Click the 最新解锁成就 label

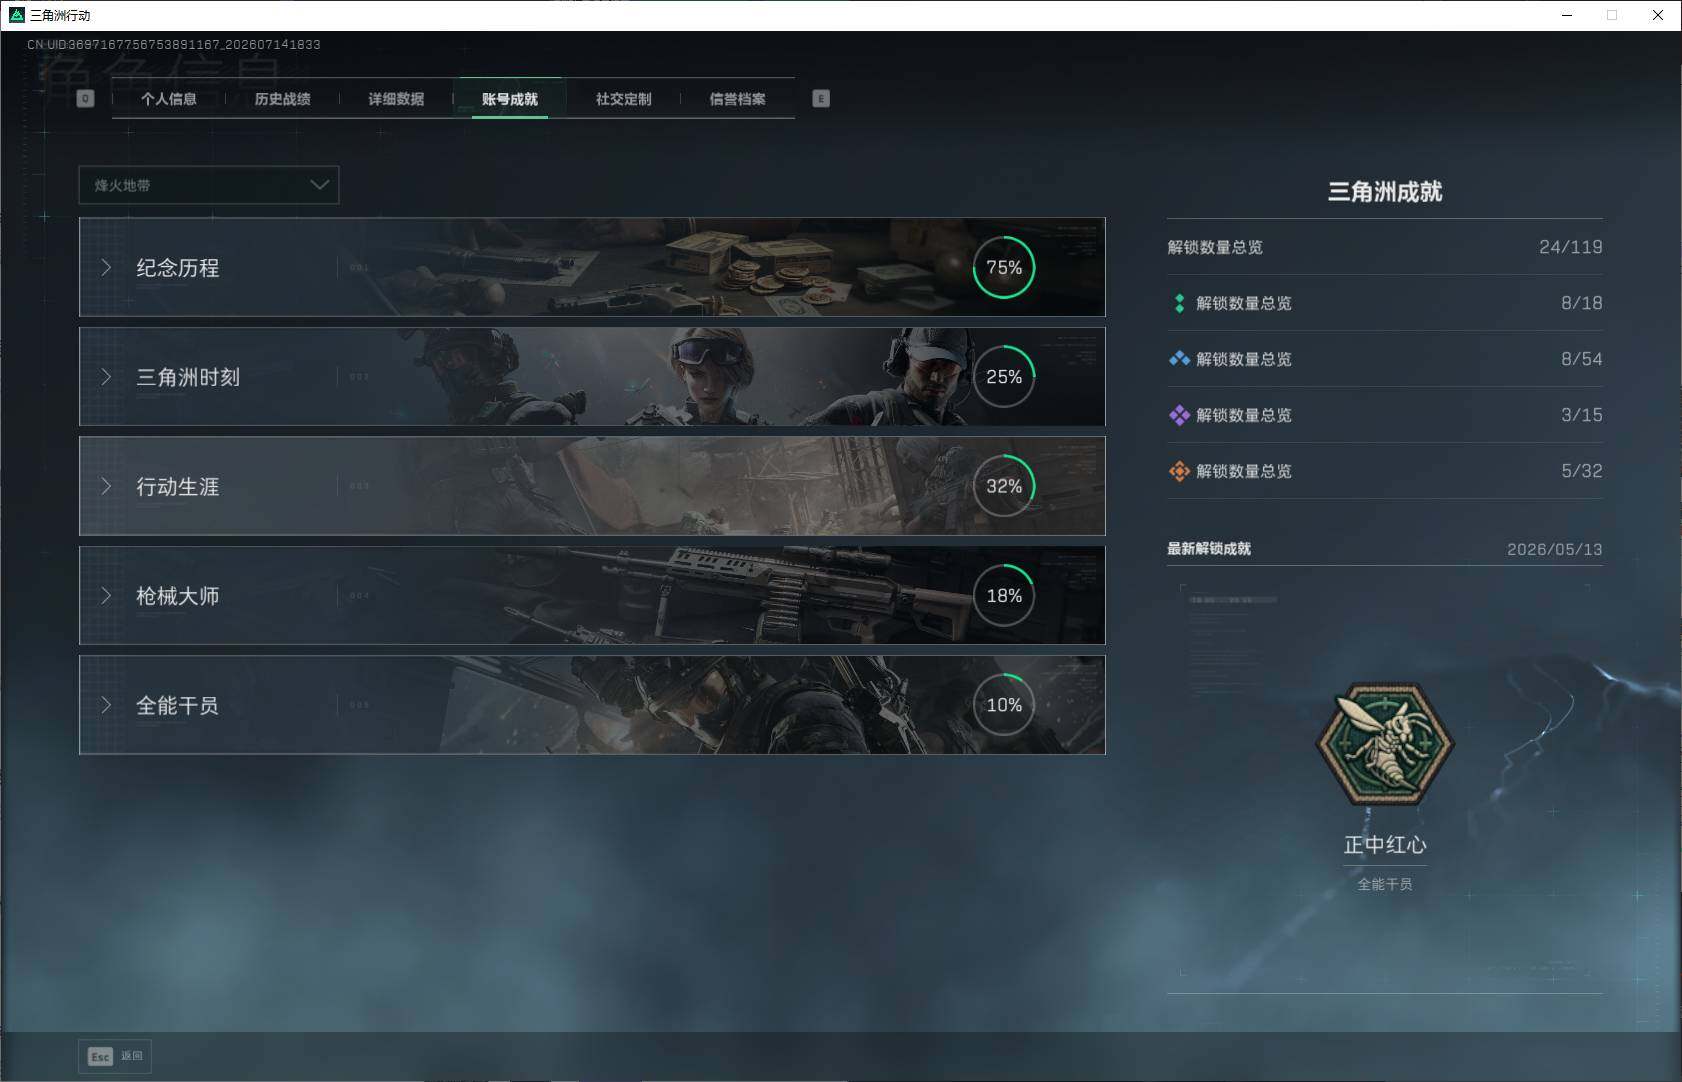(1208, 549)
